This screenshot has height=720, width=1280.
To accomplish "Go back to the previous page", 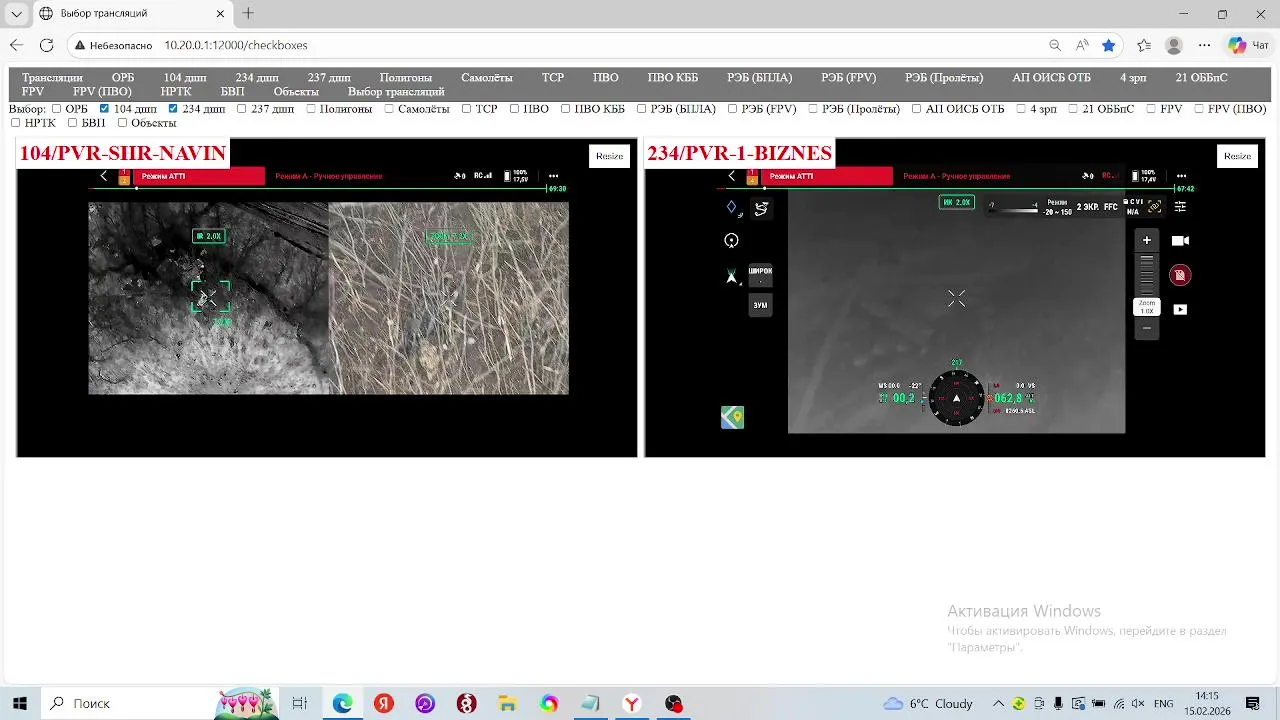I will point(16,45).
